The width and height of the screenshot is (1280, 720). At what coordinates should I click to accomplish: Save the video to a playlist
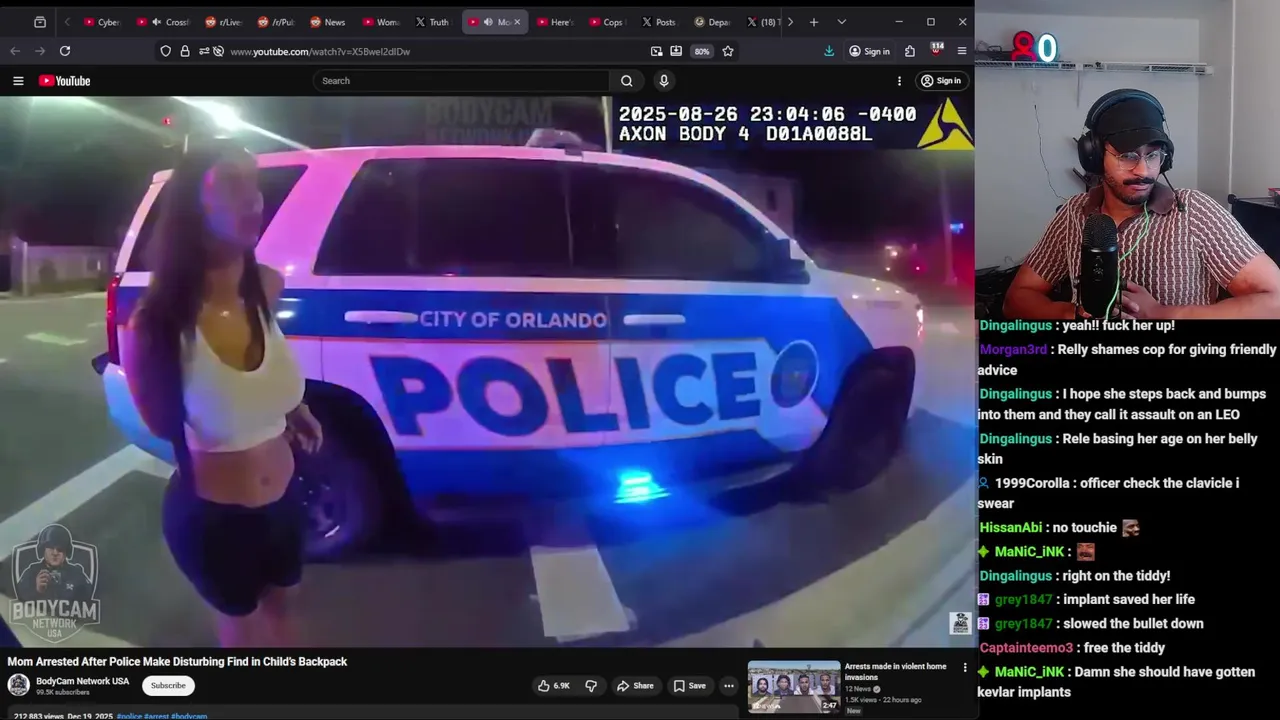(689, 686)
